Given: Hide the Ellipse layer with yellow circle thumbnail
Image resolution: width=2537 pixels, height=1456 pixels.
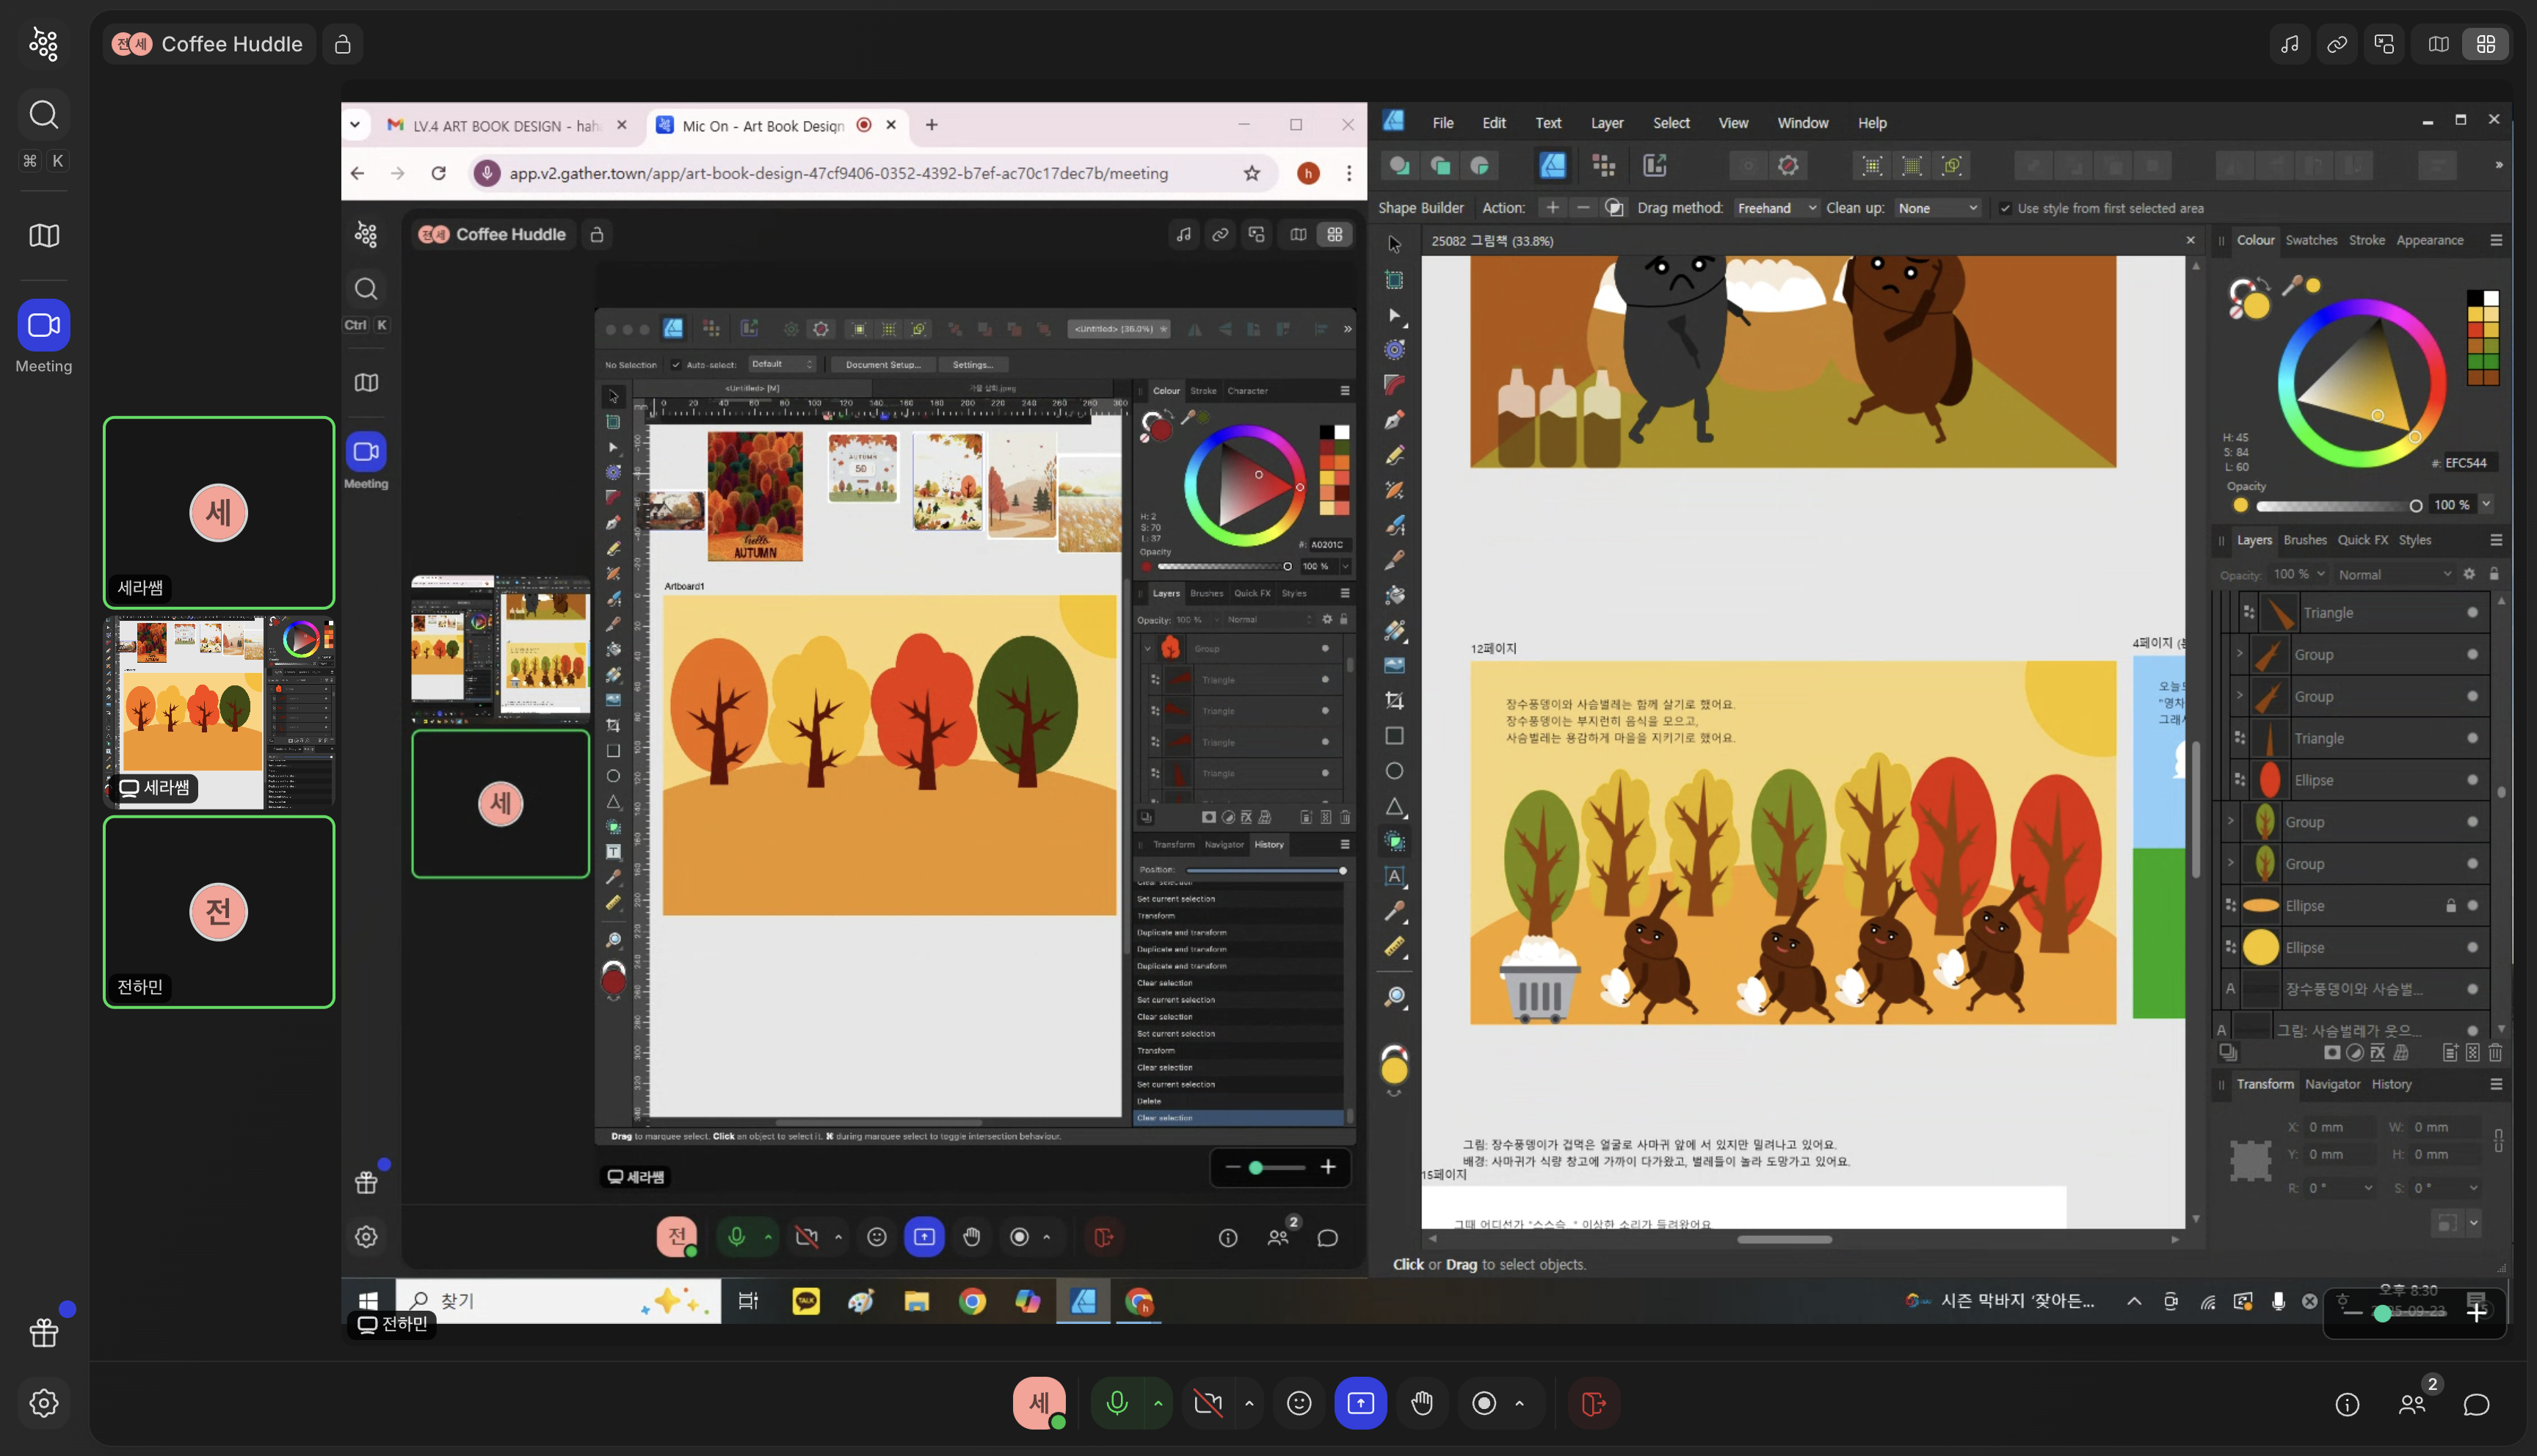Looking at the screenshot, I should click(2472, 948).
